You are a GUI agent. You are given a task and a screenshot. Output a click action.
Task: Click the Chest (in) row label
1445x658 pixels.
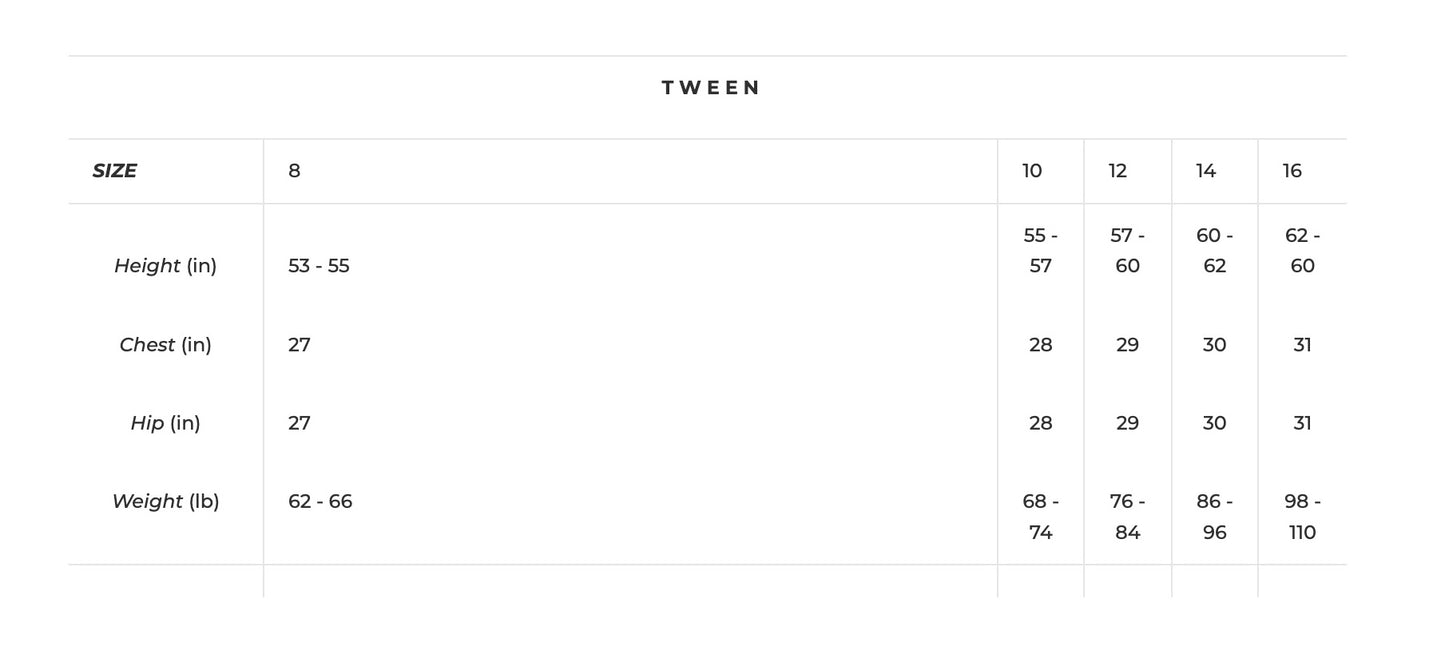pyautogui.click(x=165, y=345)
